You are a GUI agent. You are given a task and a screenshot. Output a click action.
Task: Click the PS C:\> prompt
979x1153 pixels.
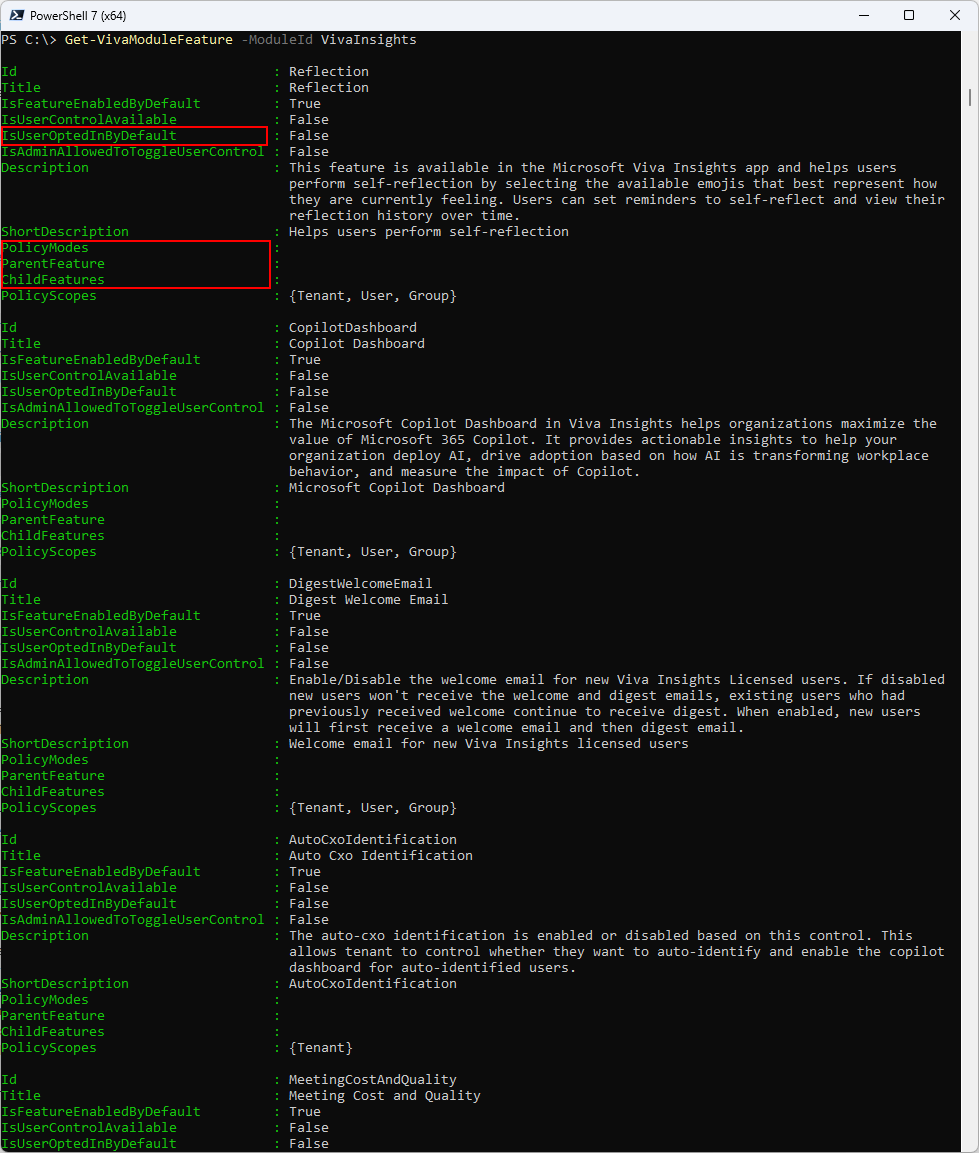click(x=29, y=40)
